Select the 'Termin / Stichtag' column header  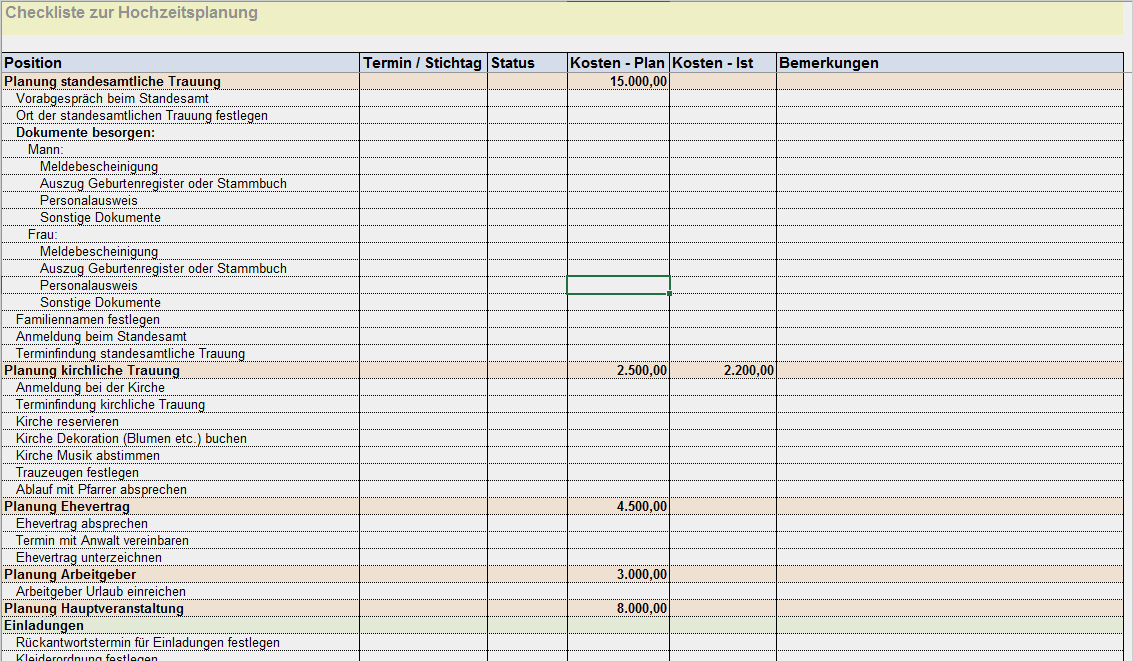(423, 63)
